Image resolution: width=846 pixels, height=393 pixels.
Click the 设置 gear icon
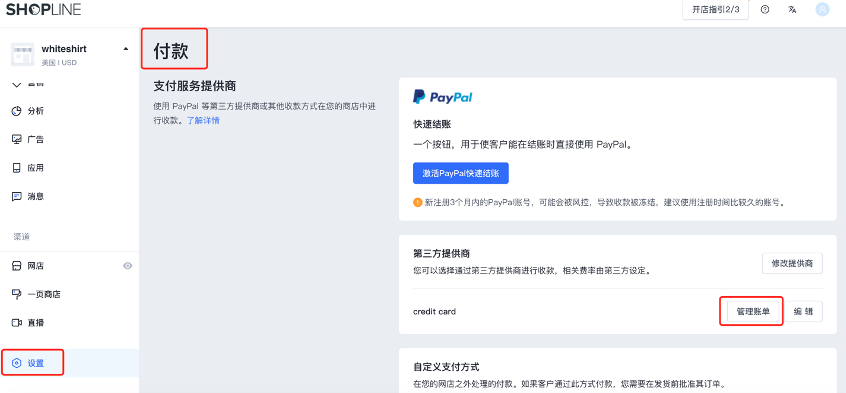[x=17, y=363]
